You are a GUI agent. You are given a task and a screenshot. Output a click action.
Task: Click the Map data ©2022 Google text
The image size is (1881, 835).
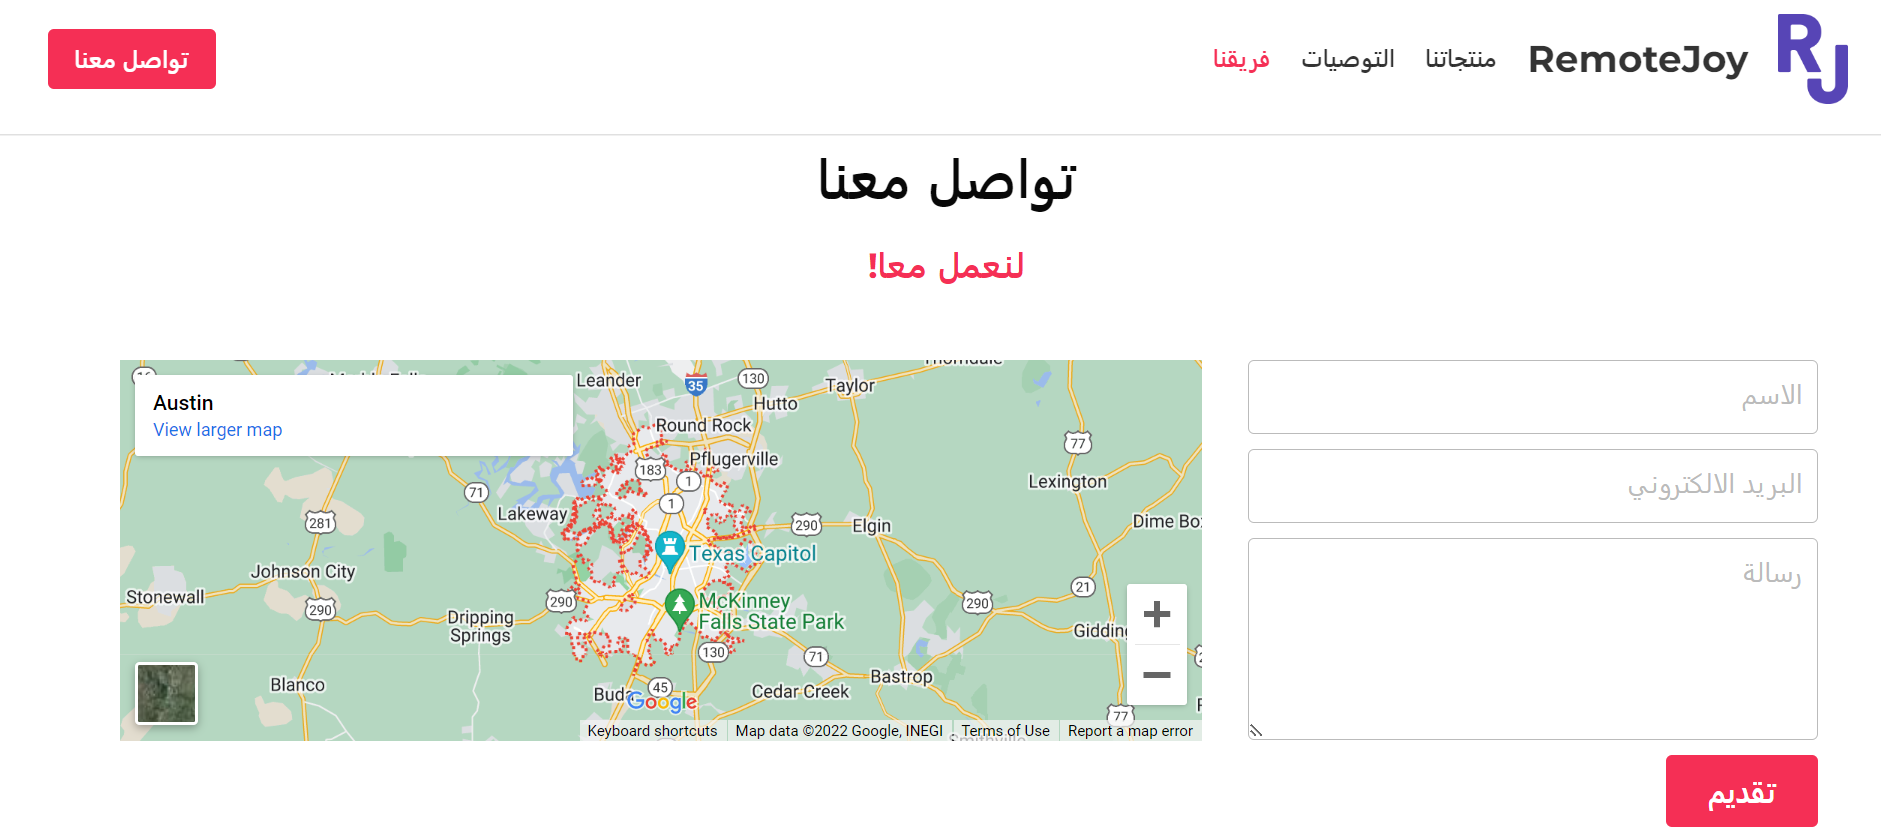pyautogui.click(x=839, y=731)
